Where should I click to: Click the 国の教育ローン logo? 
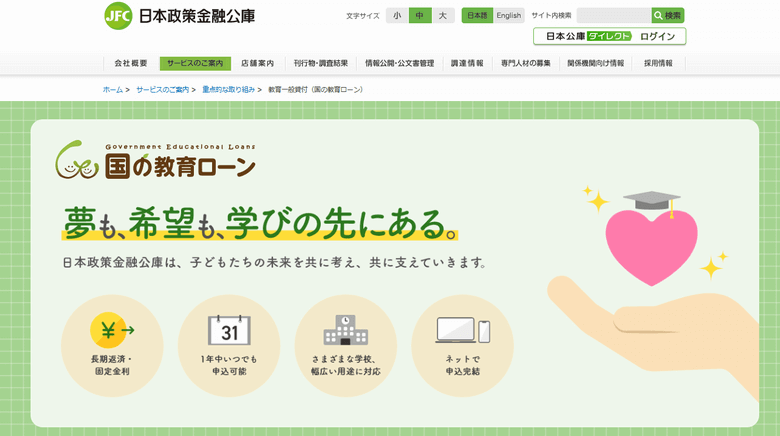[155, 160]
